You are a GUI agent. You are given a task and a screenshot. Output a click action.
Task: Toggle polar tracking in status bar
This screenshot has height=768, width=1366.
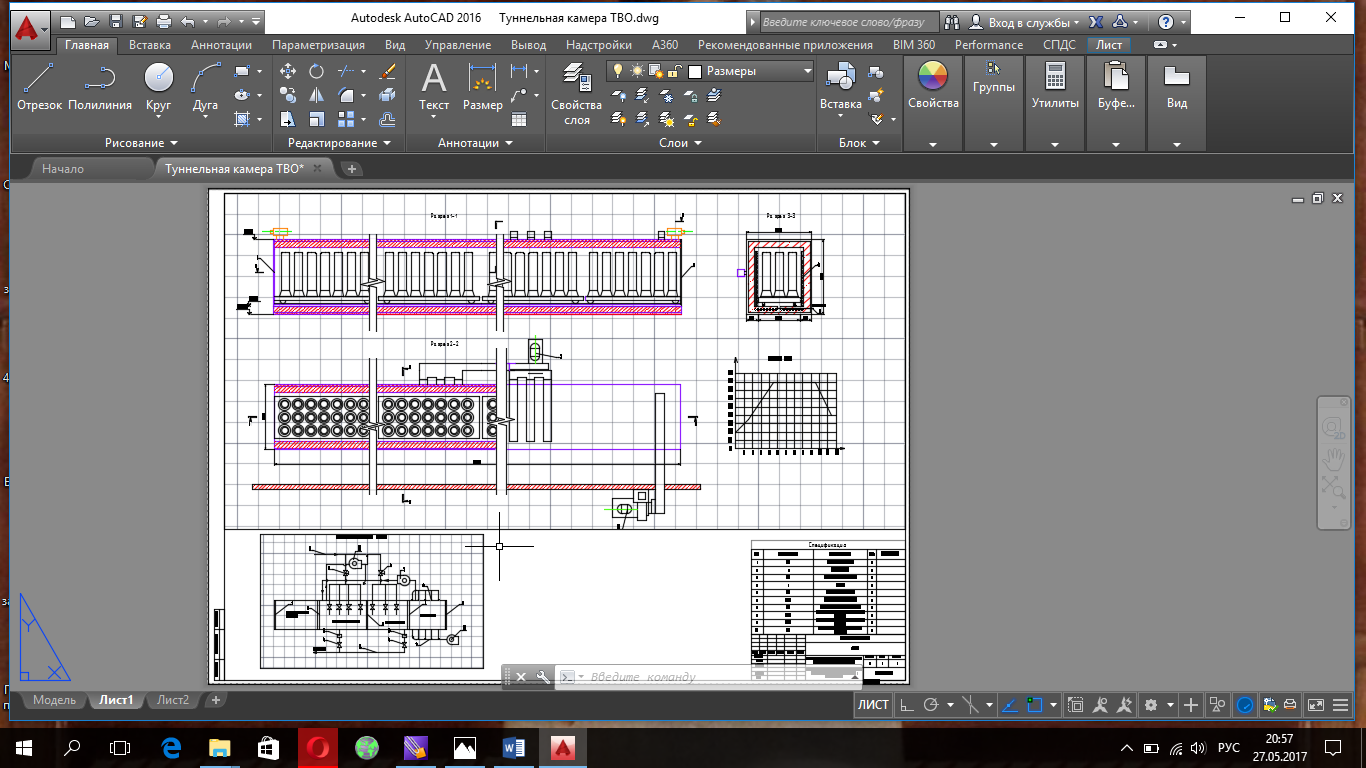click(931, 705)
